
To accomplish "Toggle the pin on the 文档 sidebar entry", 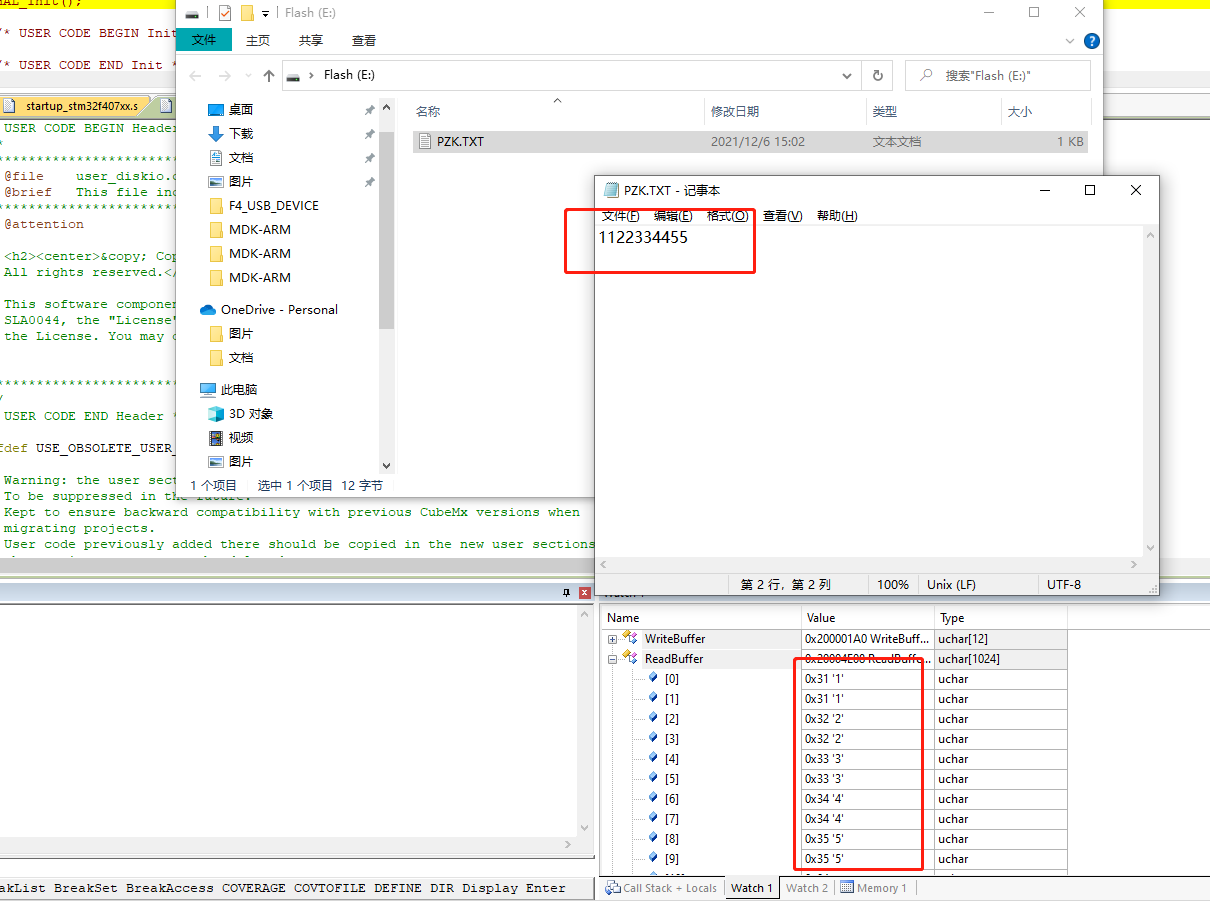I will click(370, 157).
